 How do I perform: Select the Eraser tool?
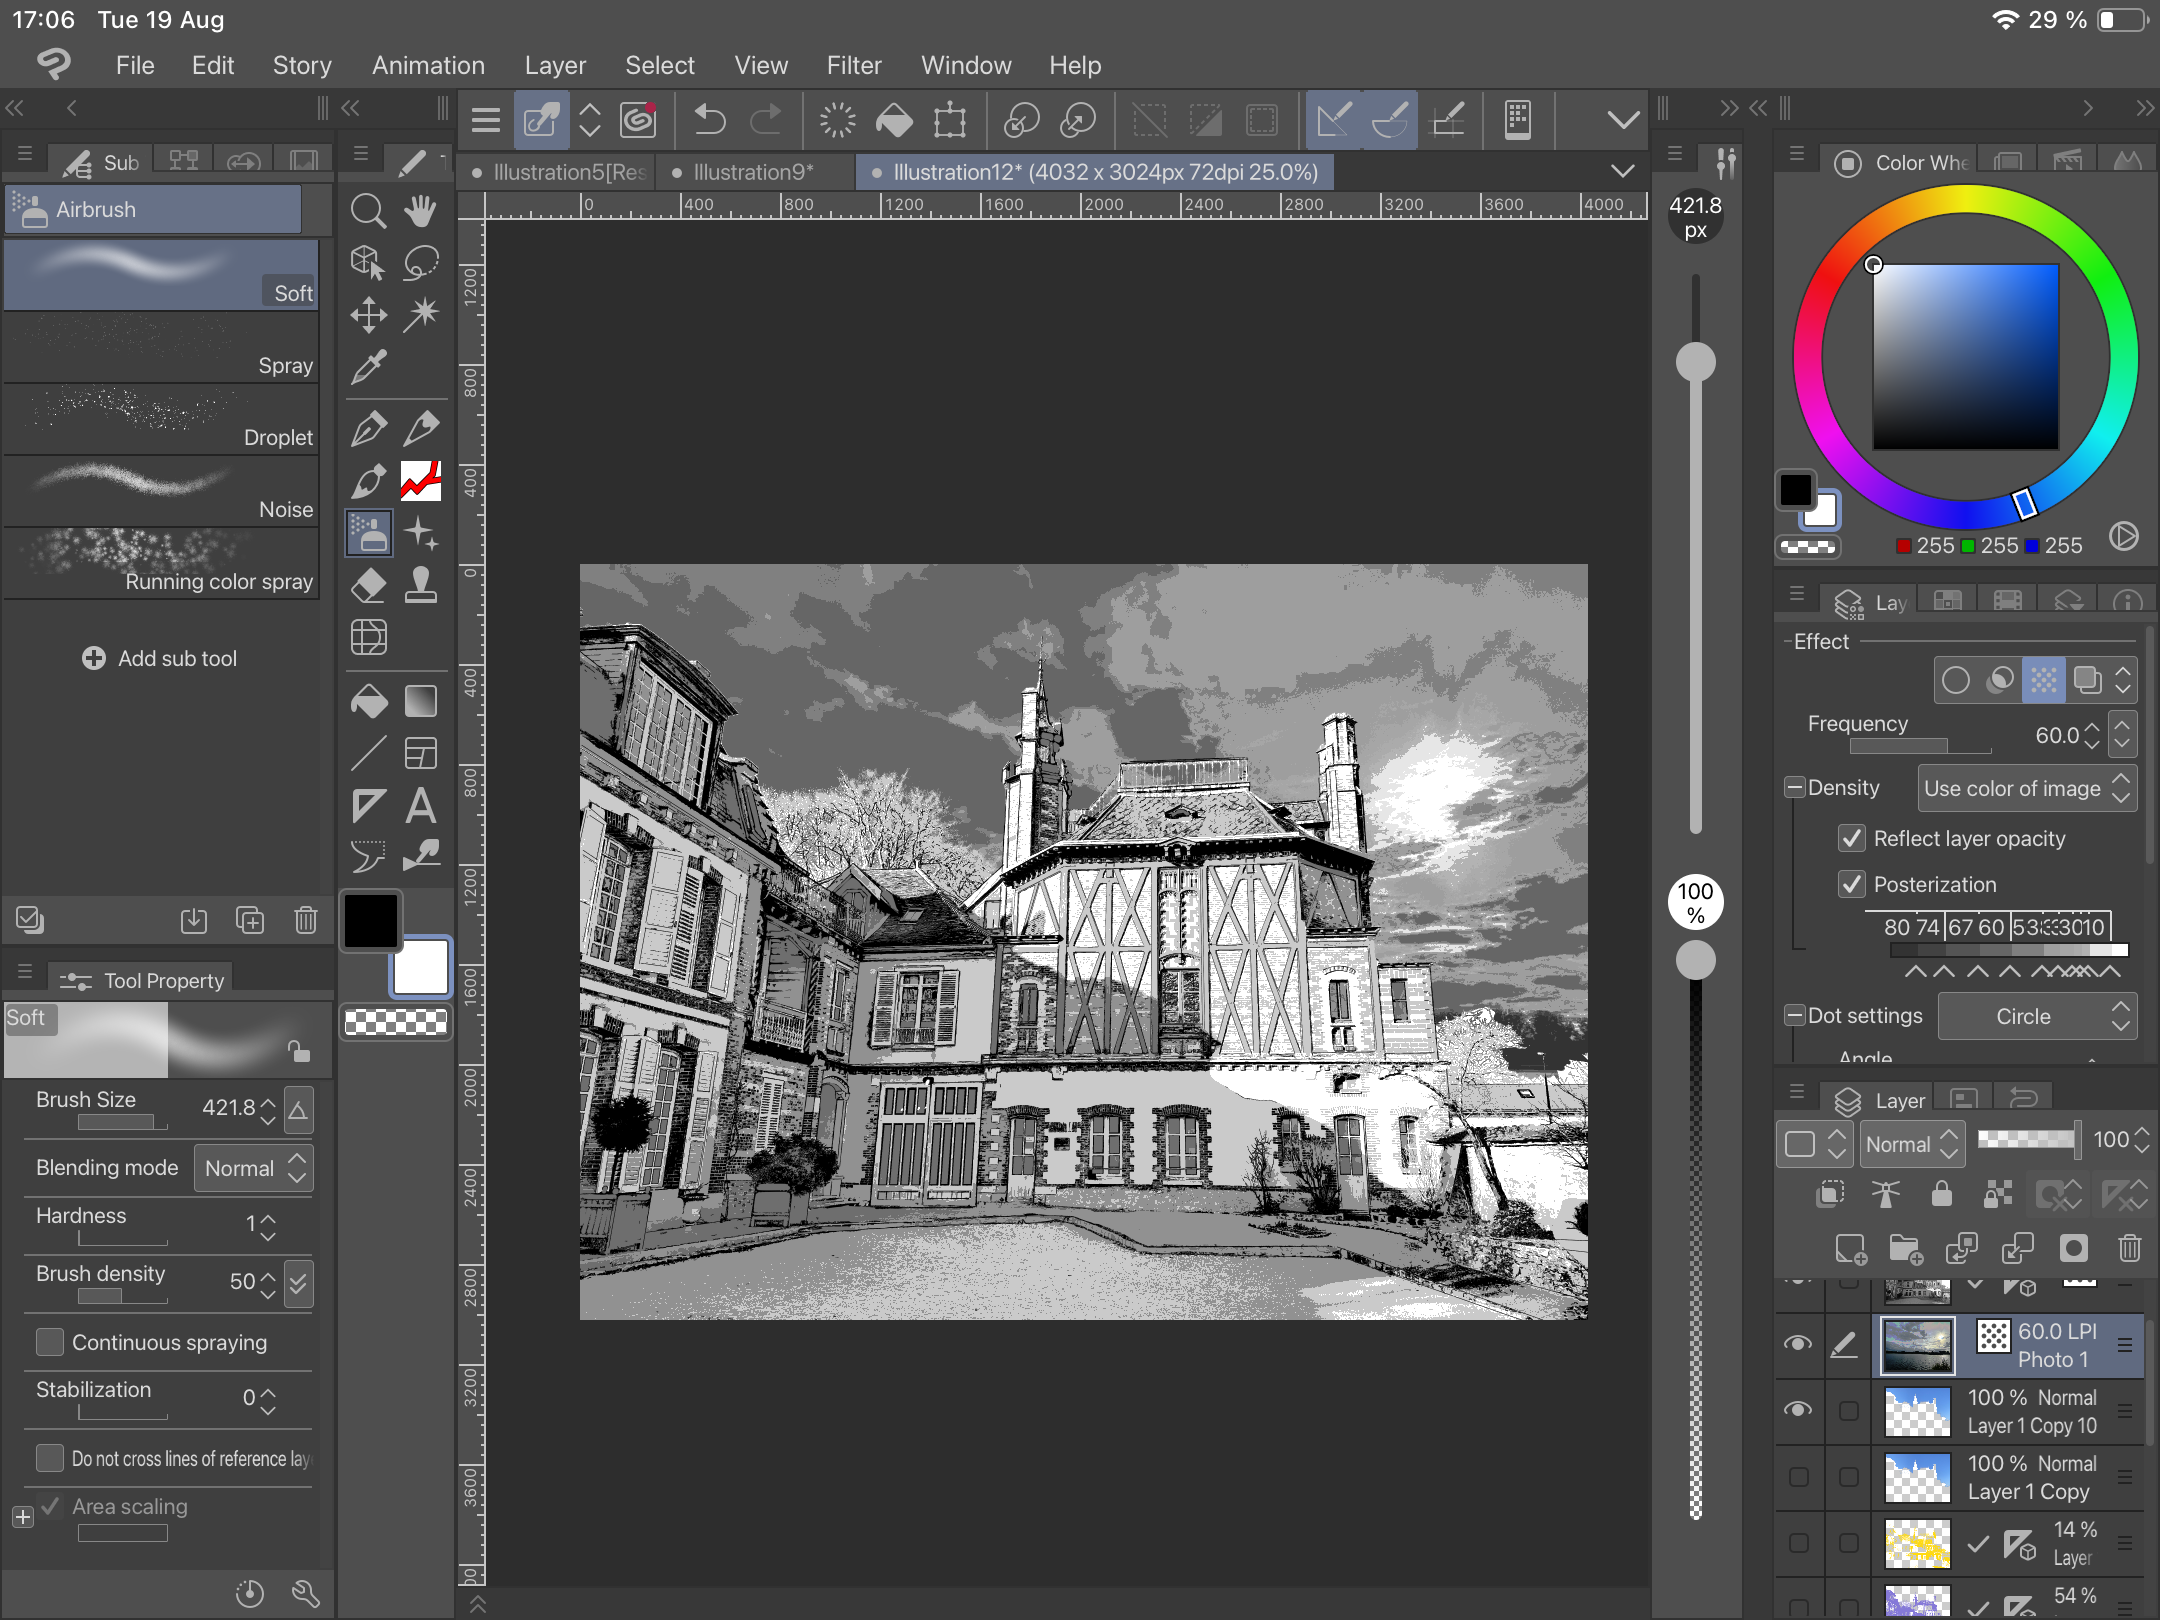click(368, 585)
